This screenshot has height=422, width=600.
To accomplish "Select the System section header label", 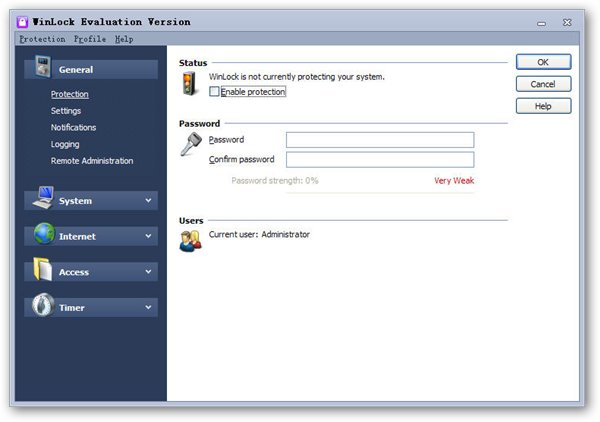I will 75,201.
